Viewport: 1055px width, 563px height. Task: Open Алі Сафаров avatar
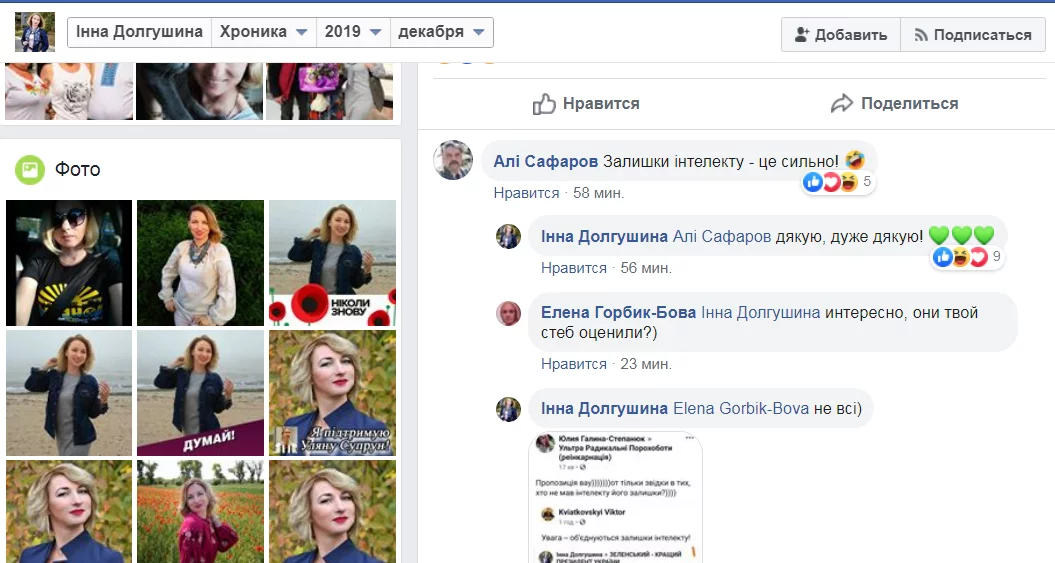(453, 160)
